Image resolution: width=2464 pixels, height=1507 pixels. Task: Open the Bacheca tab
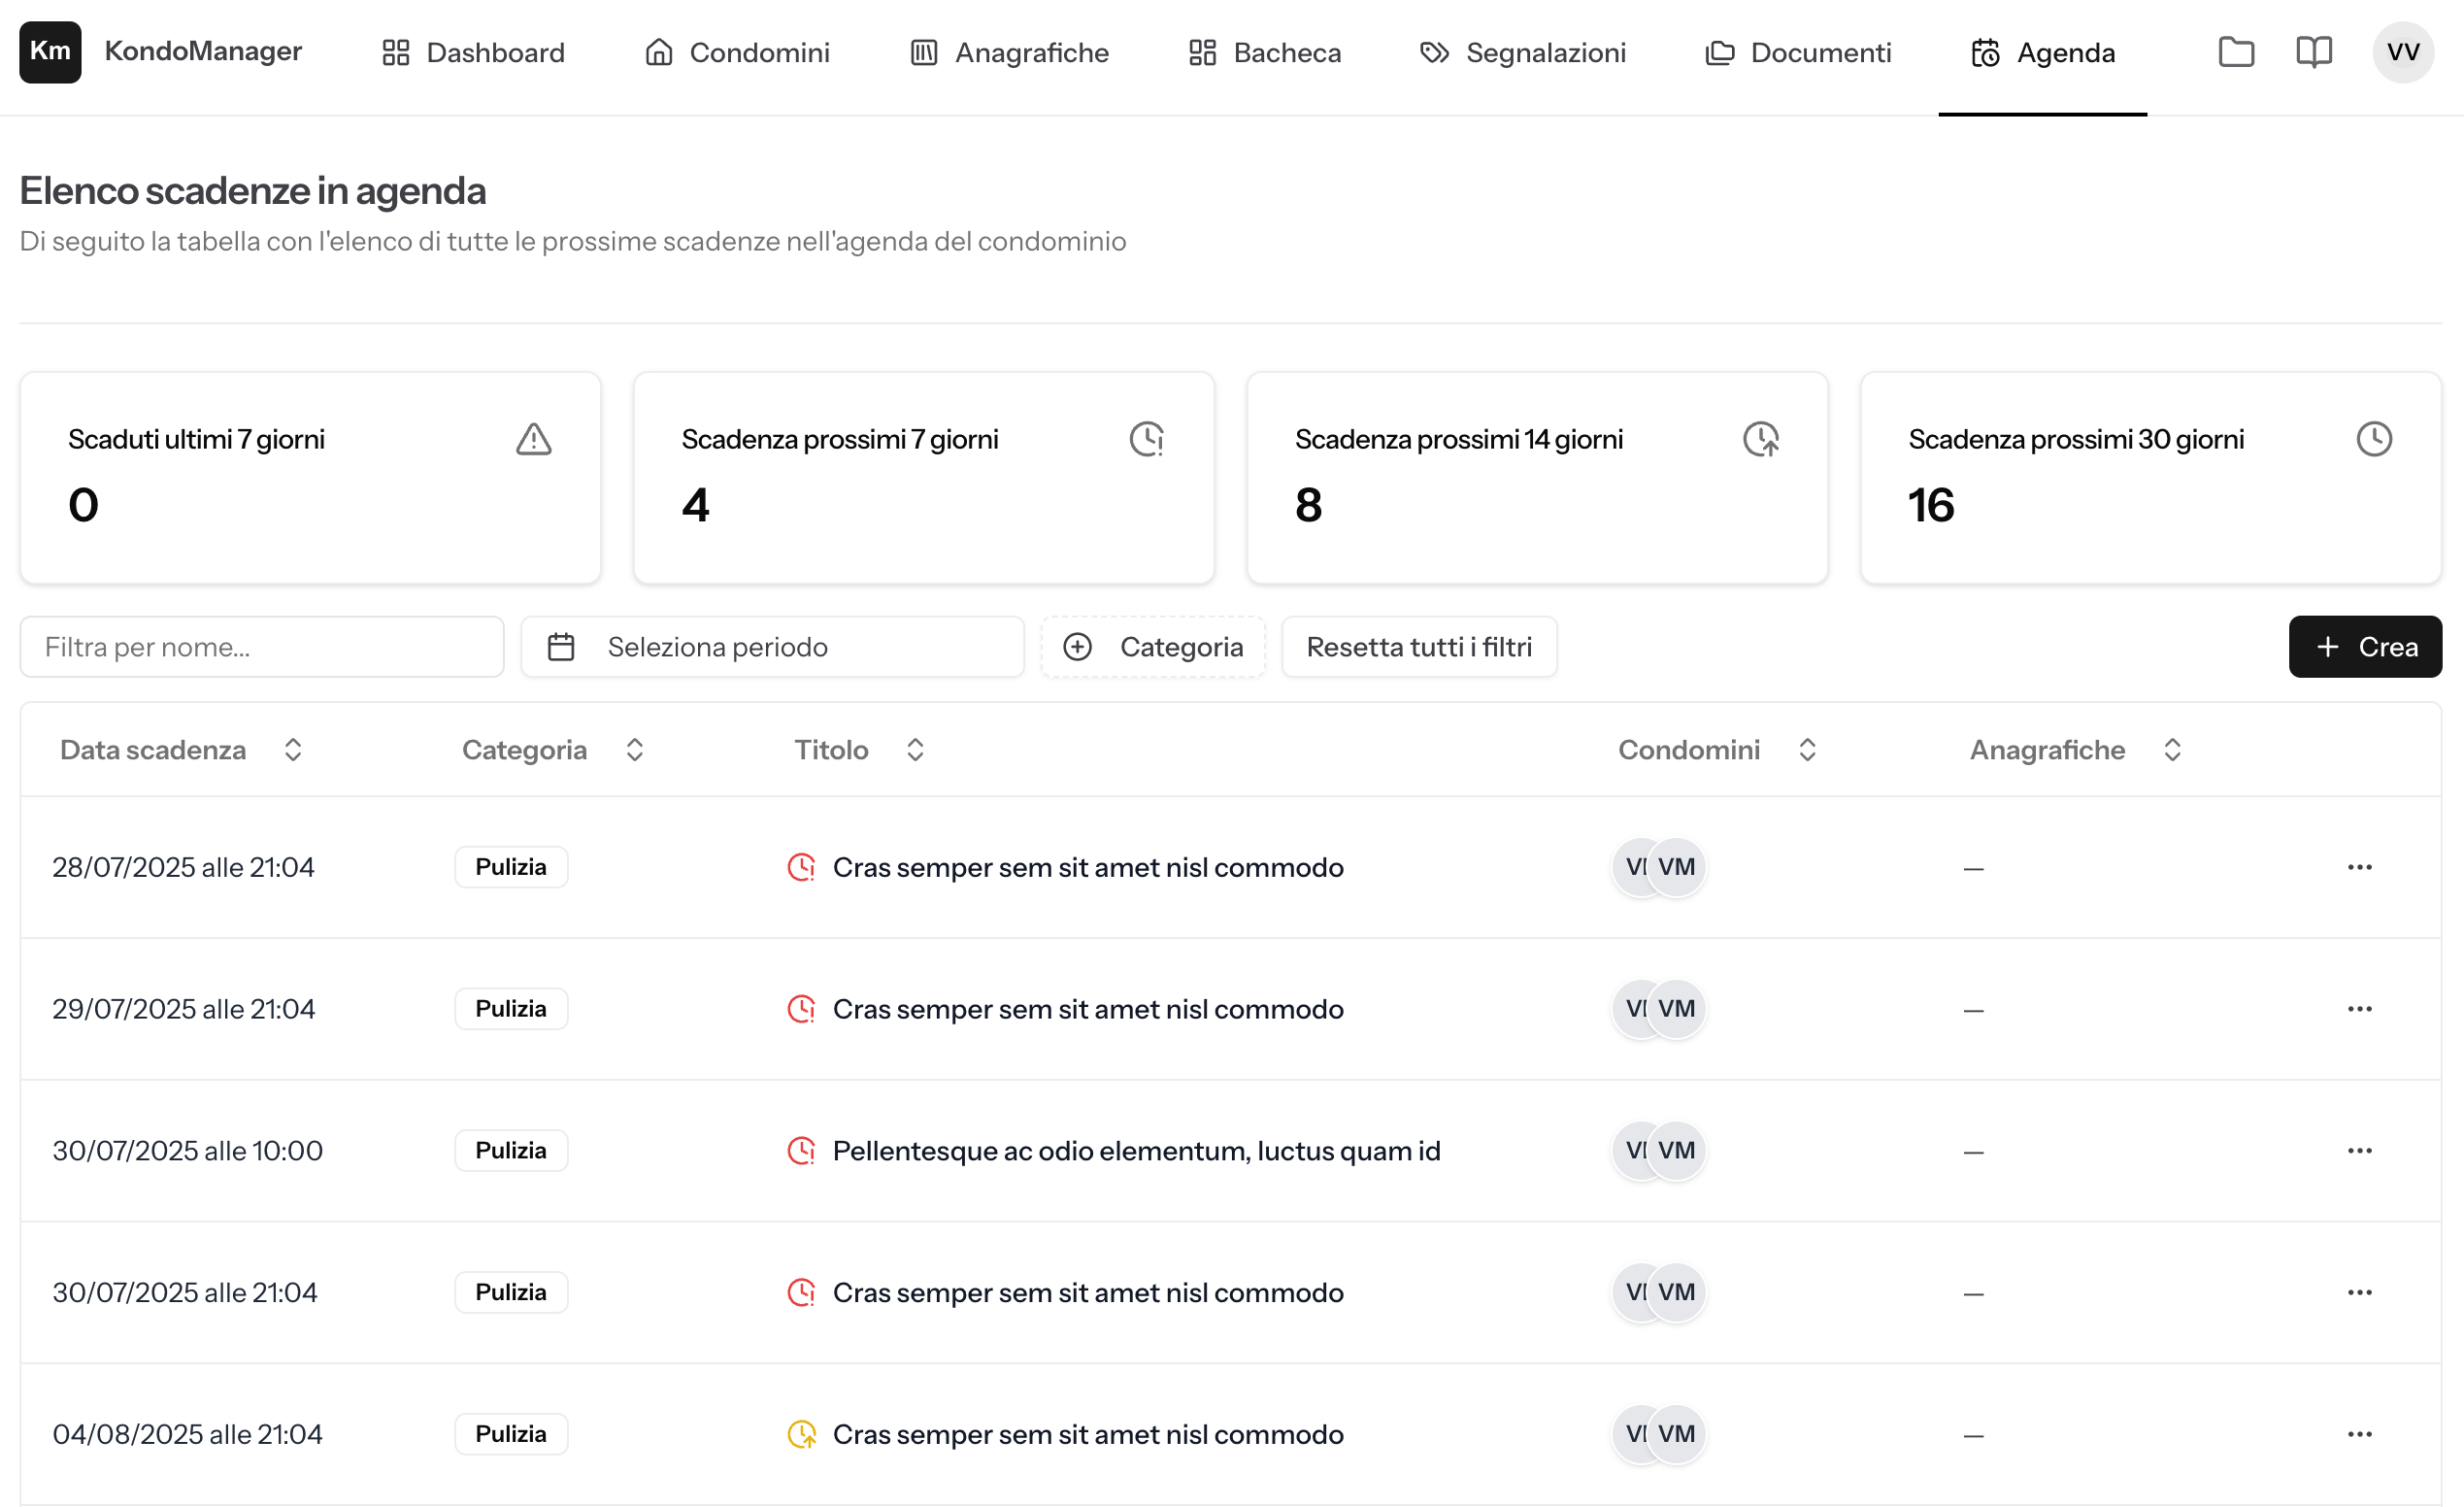[x=1264, y=52]
